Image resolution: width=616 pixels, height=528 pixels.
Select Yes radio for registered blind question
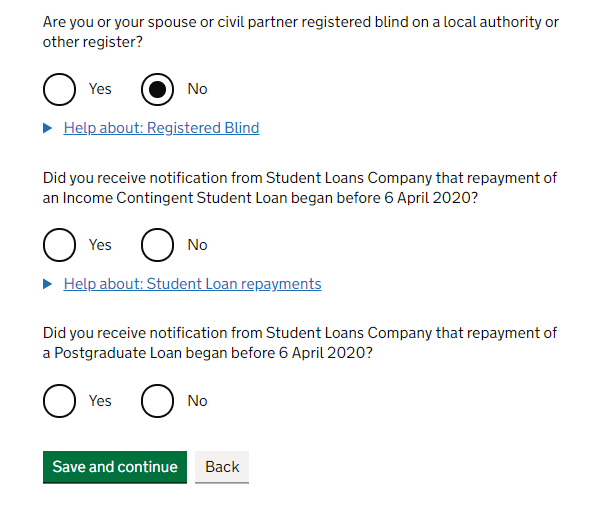click(x=59, y=89)
